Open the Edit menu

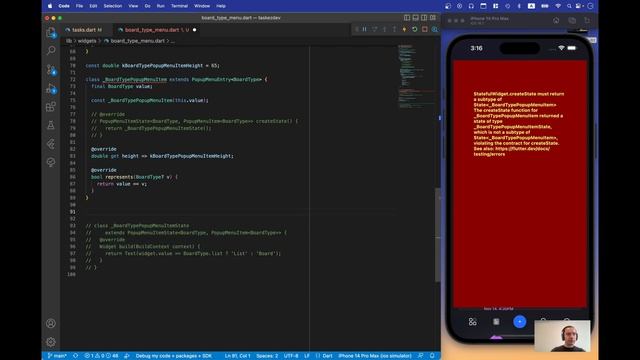coord(93,6)
